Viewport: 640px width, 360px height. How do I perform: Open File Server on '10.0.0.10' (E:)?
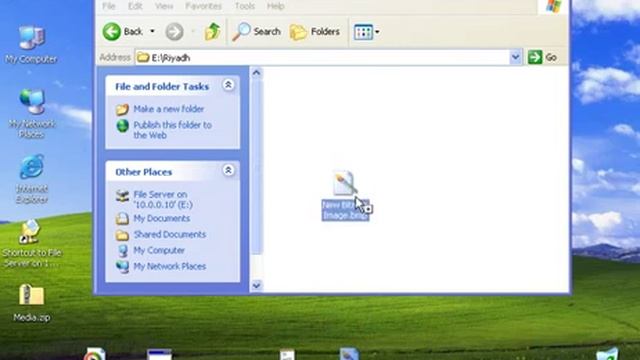pyautogui.click(x=163, y=200)
